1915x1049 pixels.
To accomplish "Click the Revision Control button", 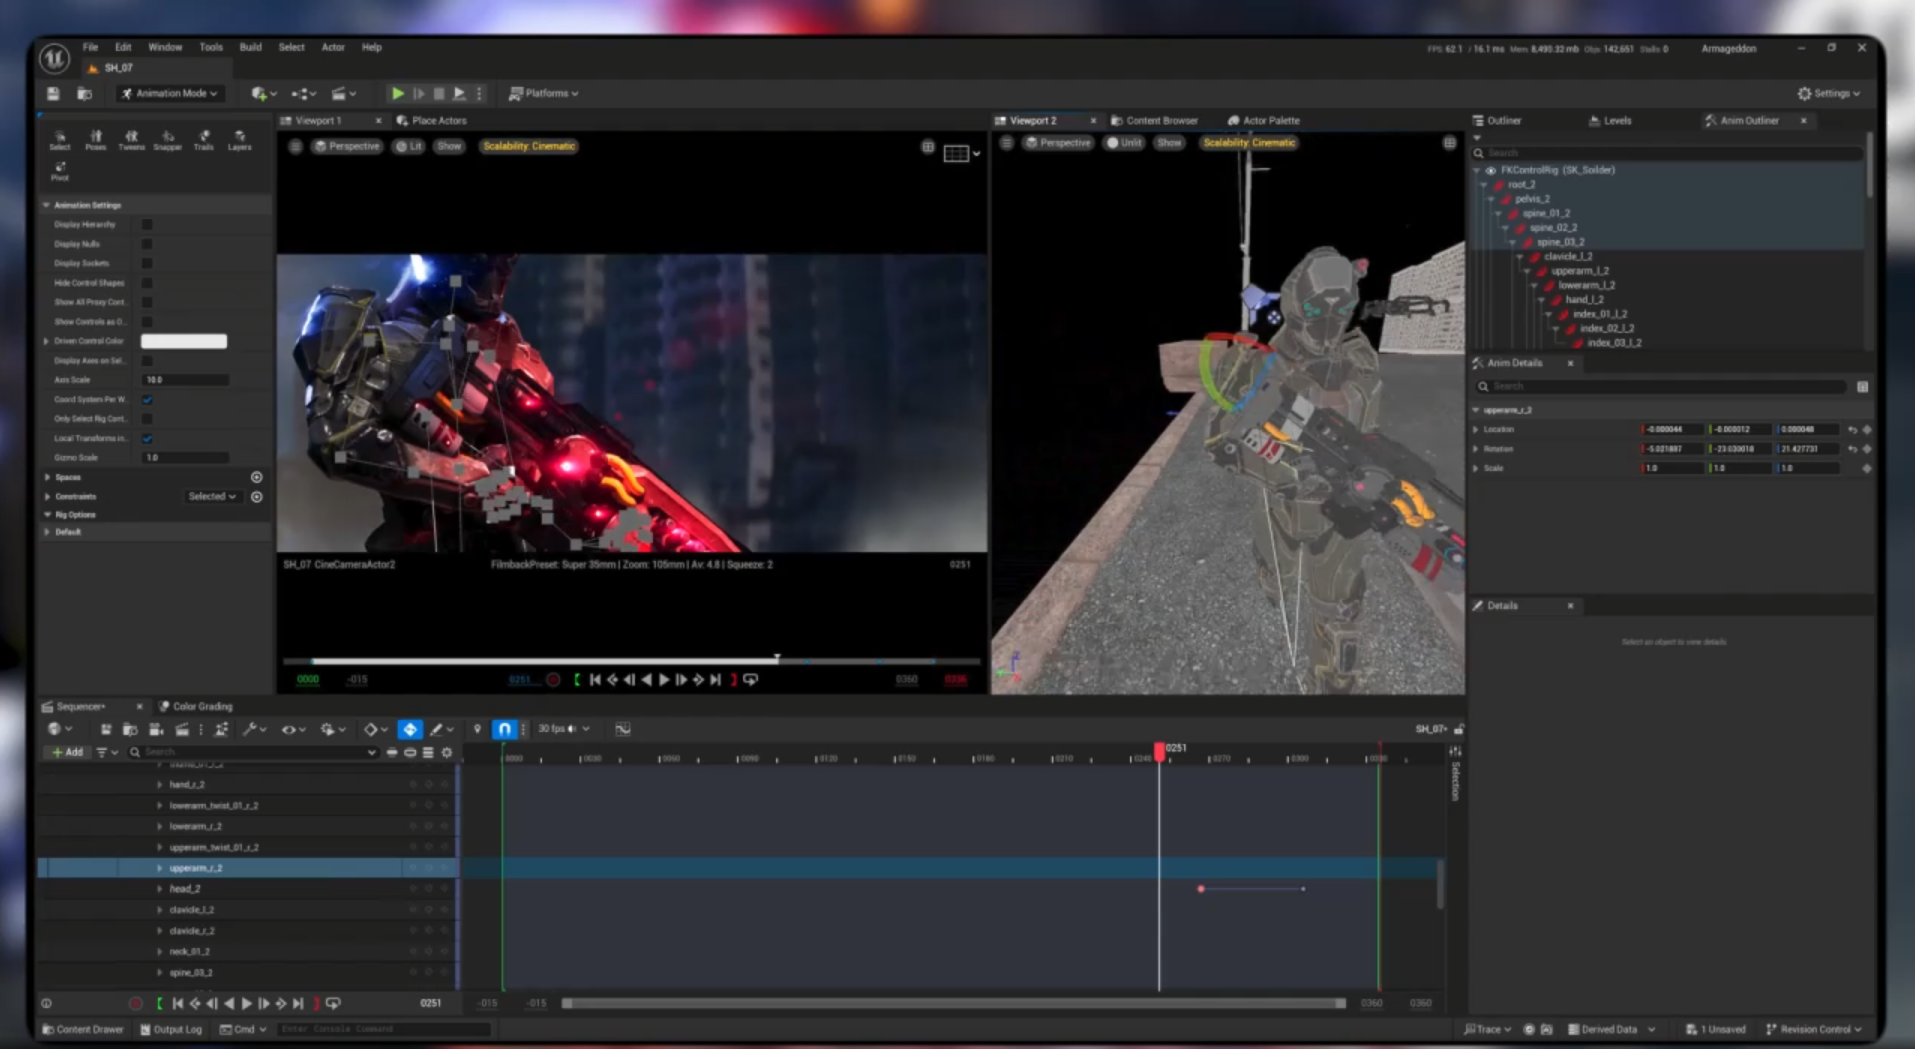I will tap(1814, 1029).
